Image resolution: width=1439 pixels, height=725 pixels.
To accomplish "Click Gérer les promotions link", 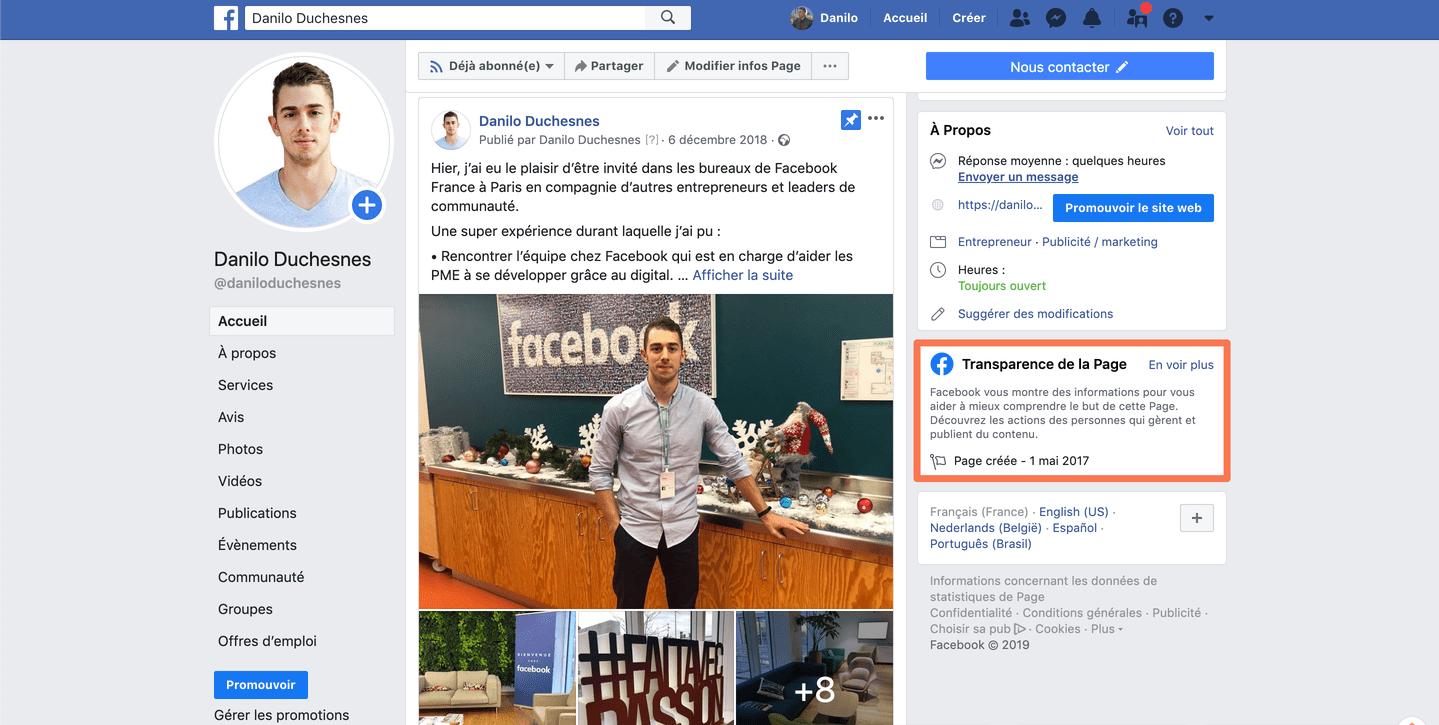I will tap(282, 715).
